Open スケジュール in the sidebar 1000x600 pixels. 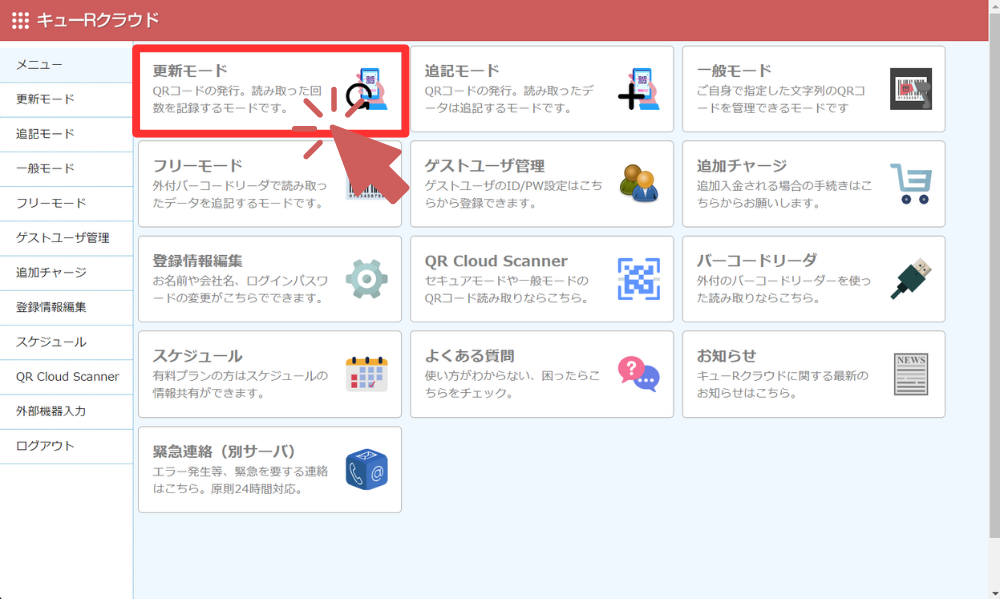(66, 342)
